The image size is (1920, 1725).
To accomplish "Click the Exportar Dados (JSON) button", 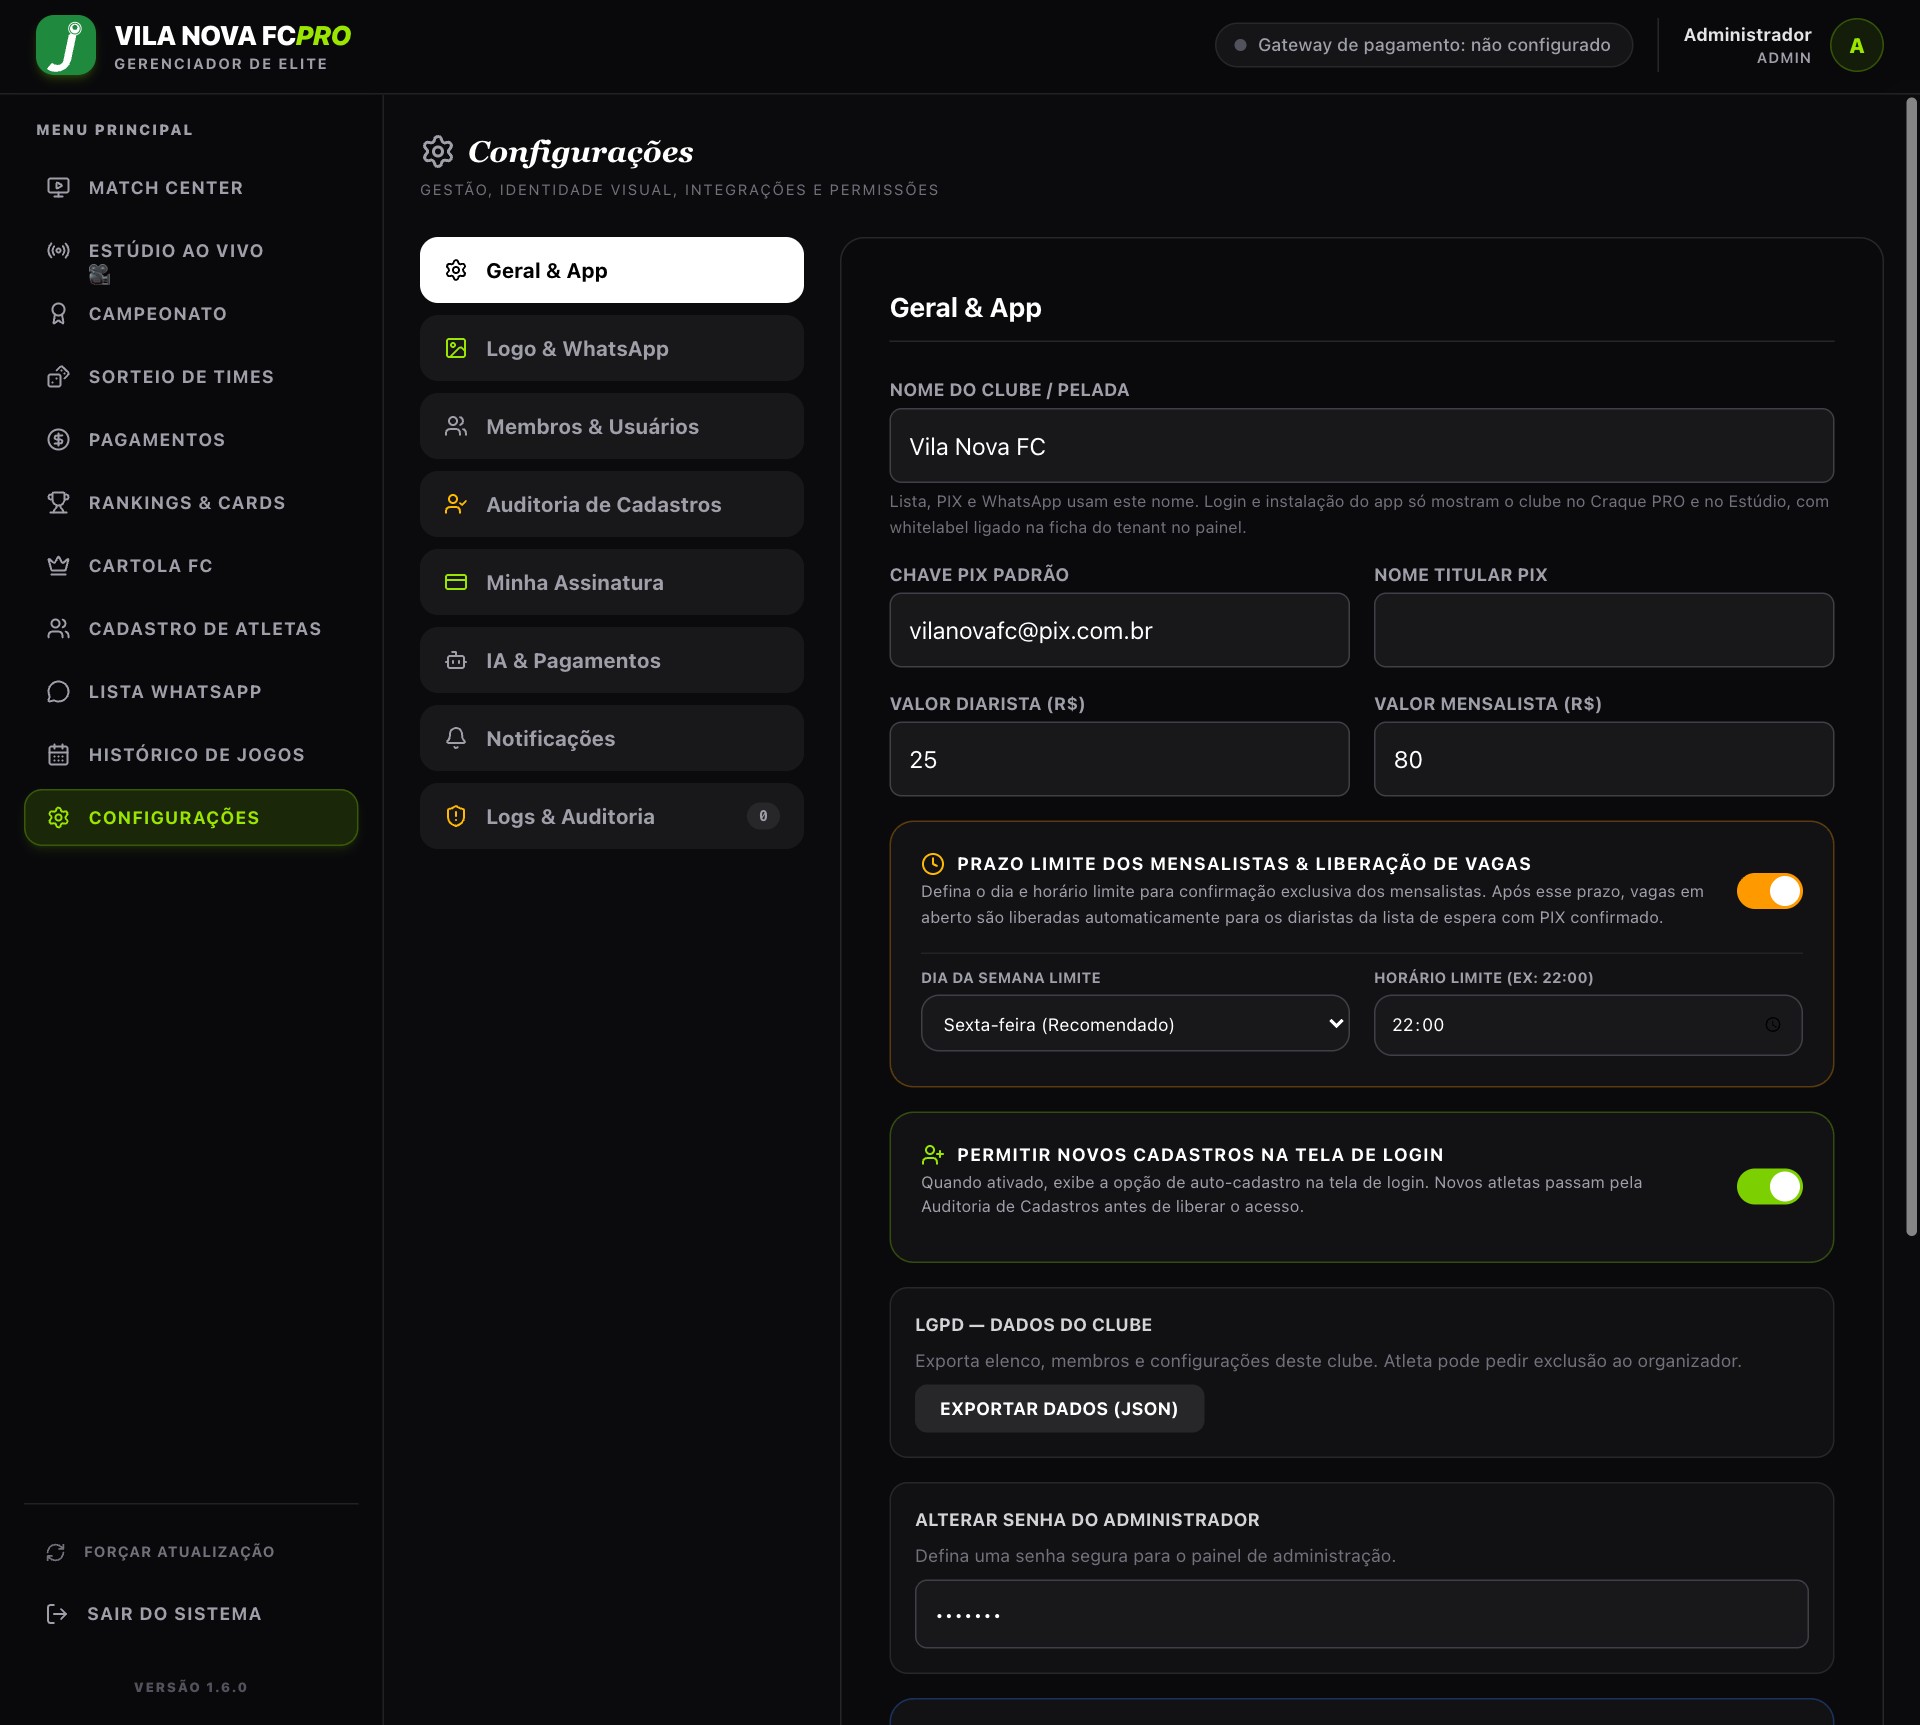I will point(1059,1409).
